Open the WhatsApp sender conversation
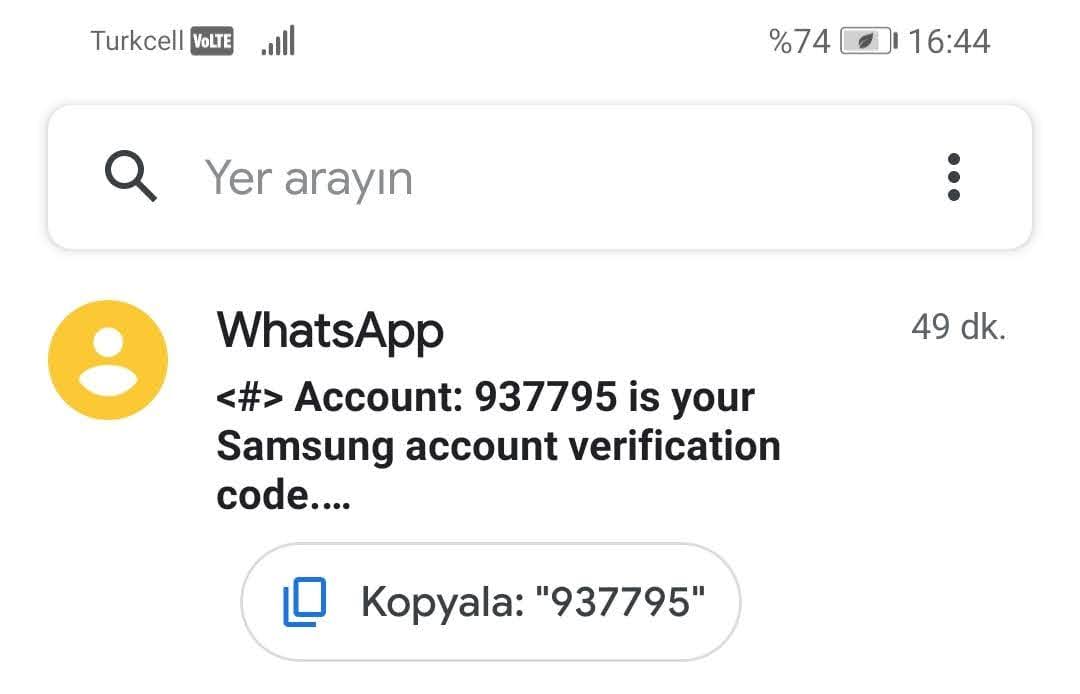This screenshot has width=1080, height=694. [x=330, y=331]
